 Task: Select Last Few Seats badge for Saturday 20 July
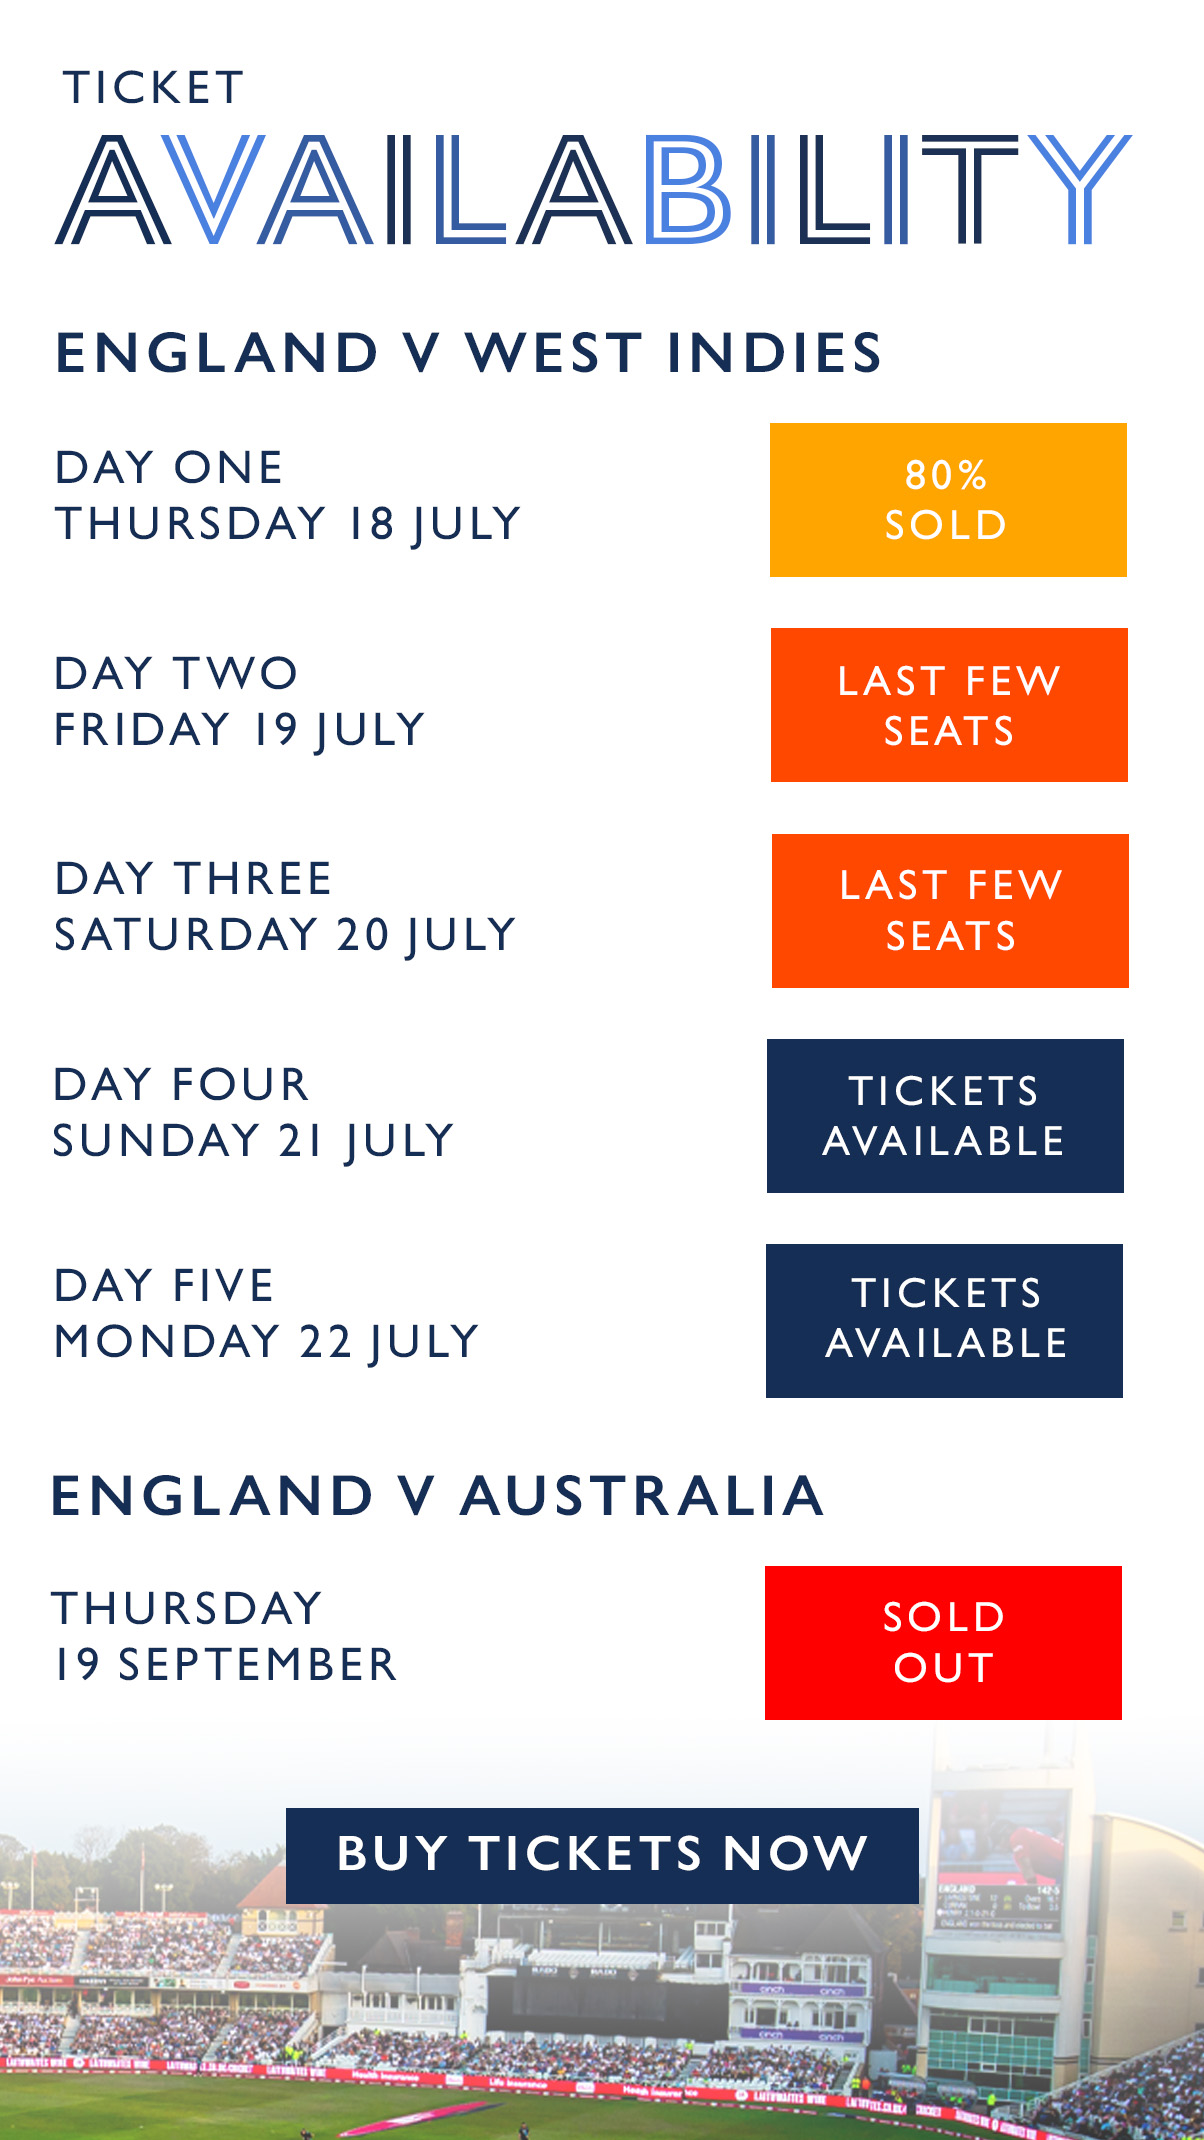(x=950, y=911)
